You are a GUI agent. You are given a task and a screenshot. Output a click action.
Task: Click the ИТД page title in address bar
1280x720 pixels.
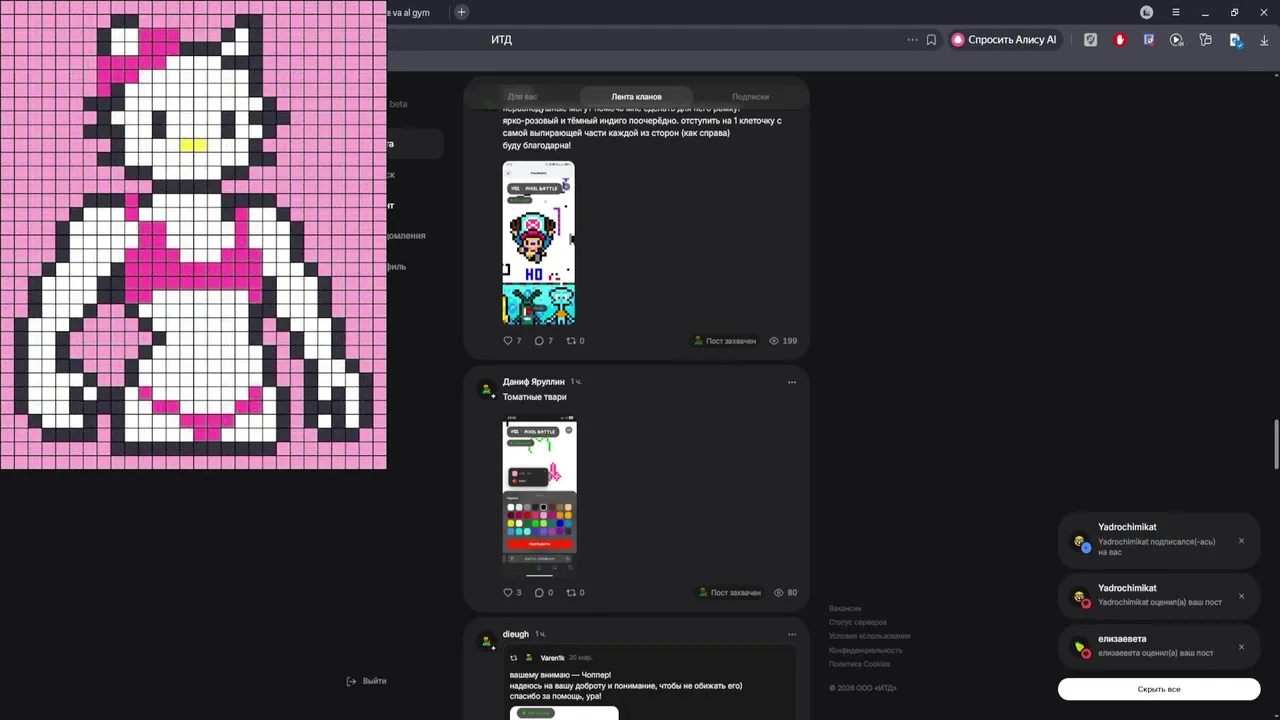click(x=501, y=40)
